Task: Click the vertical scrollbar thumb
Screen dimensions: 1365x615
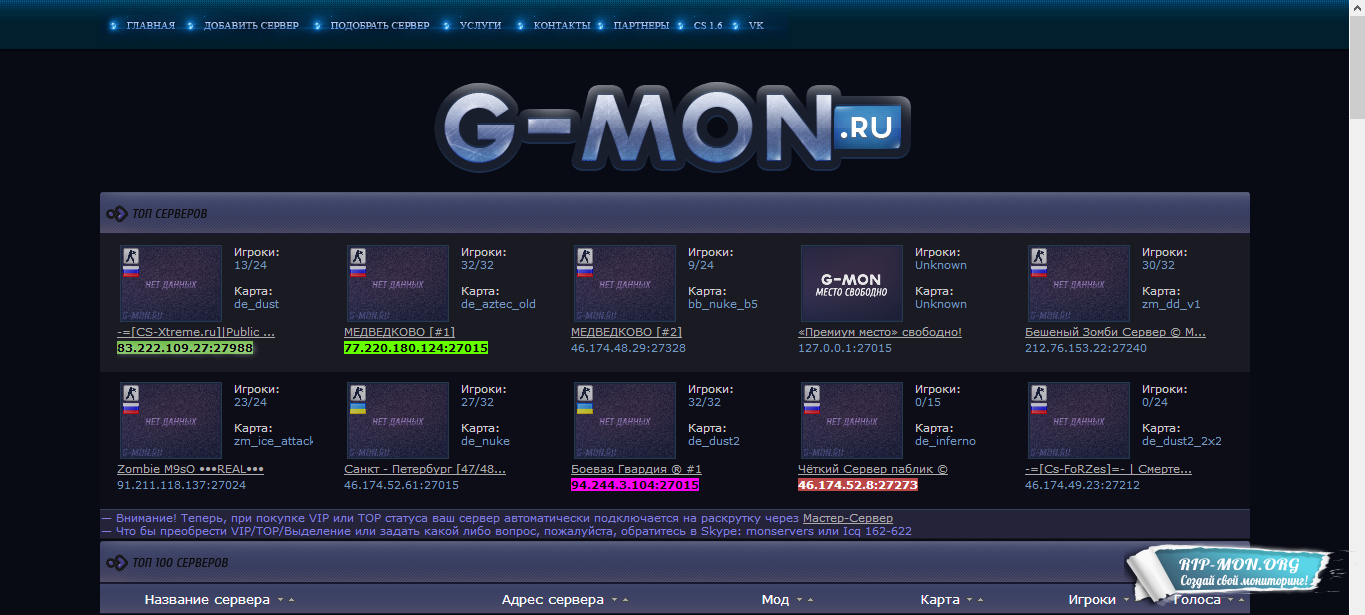Action: 1356,66
